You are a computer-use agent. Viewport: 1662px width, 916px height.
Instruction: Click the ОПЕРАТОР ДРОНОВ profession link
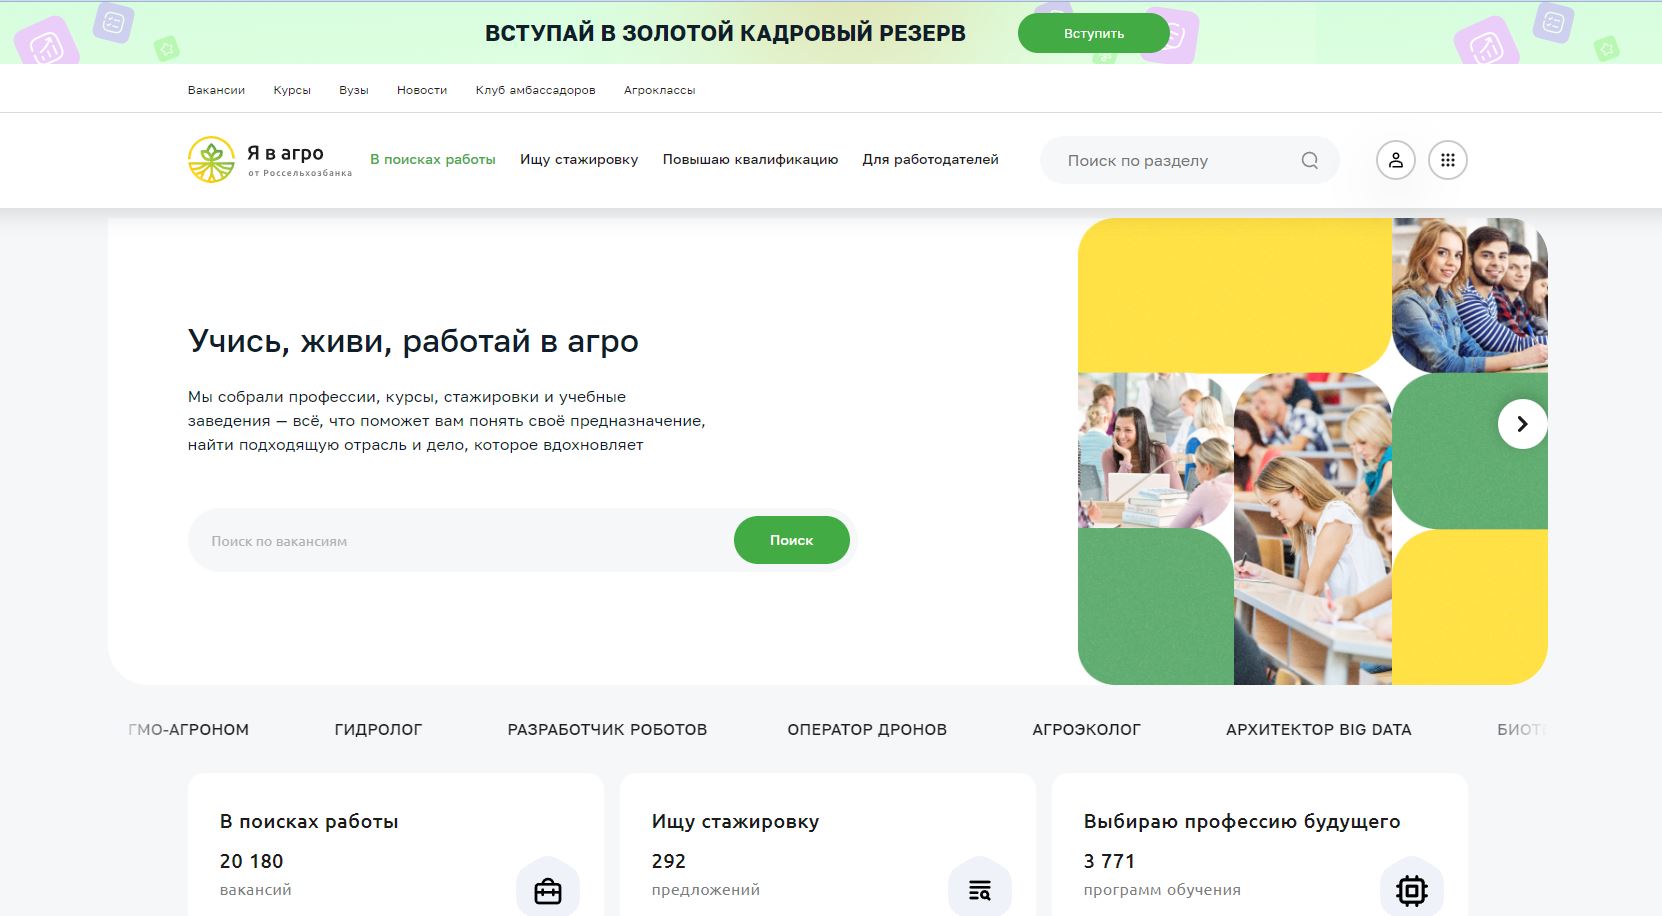tap(867, 730)
